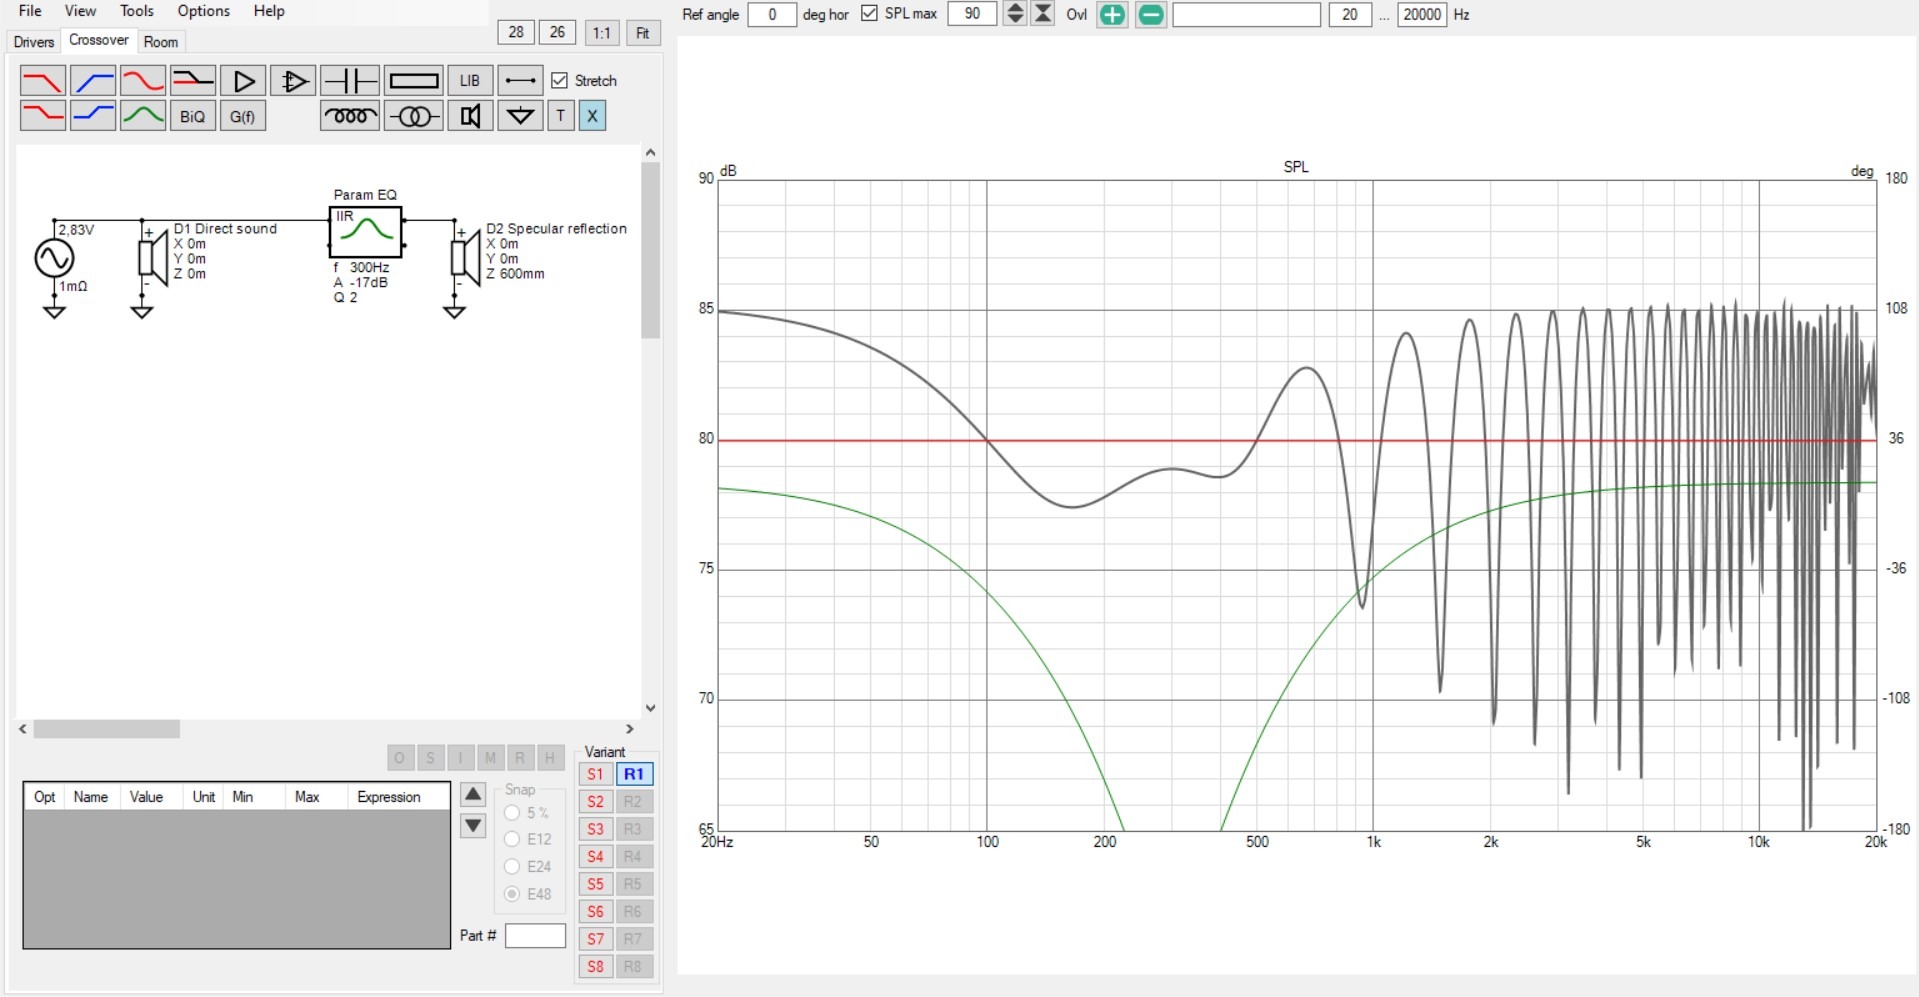The height and width of the screenshot is (997, 1919).
Task: Select the E48 snap radio button
Action: coord(512,894)
